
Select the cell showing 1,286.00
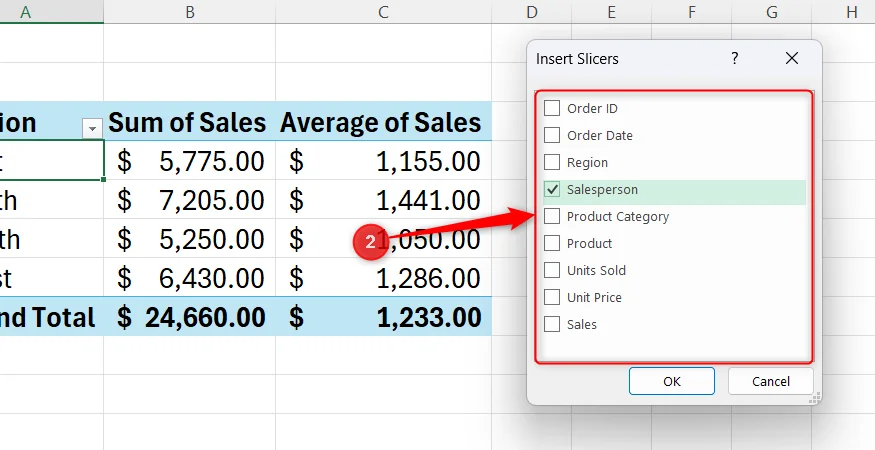point(383,278)
